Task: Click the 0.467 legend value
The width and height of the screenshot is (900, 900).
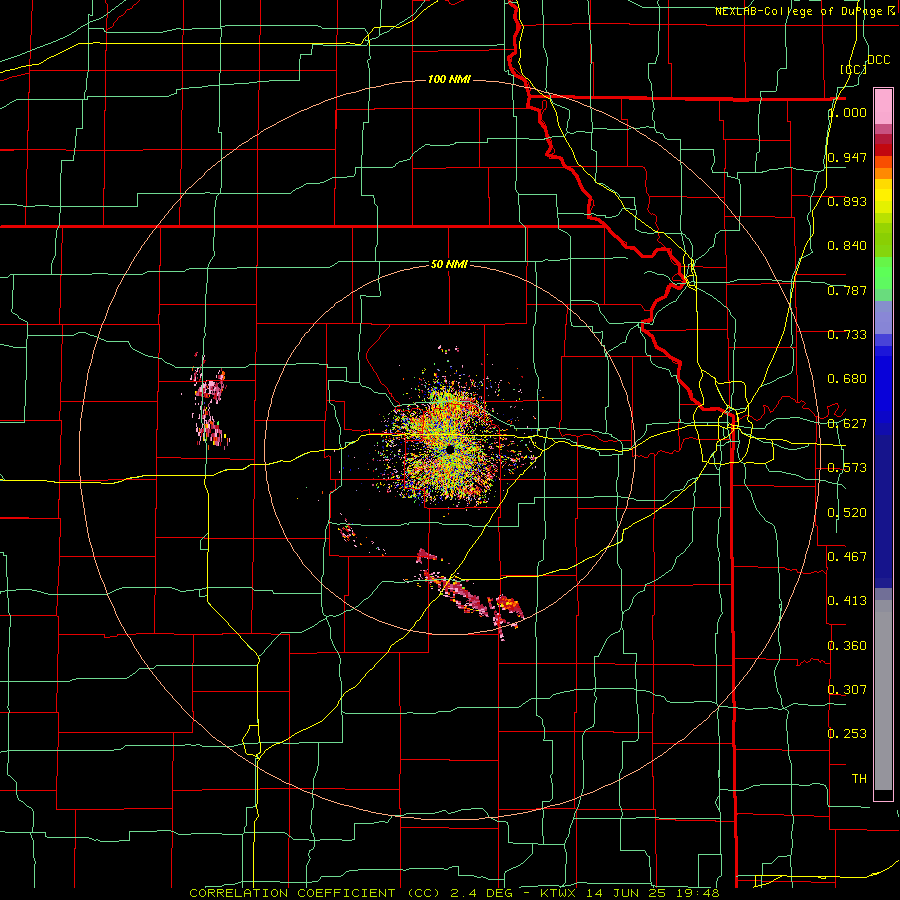Action: [847, 557]
